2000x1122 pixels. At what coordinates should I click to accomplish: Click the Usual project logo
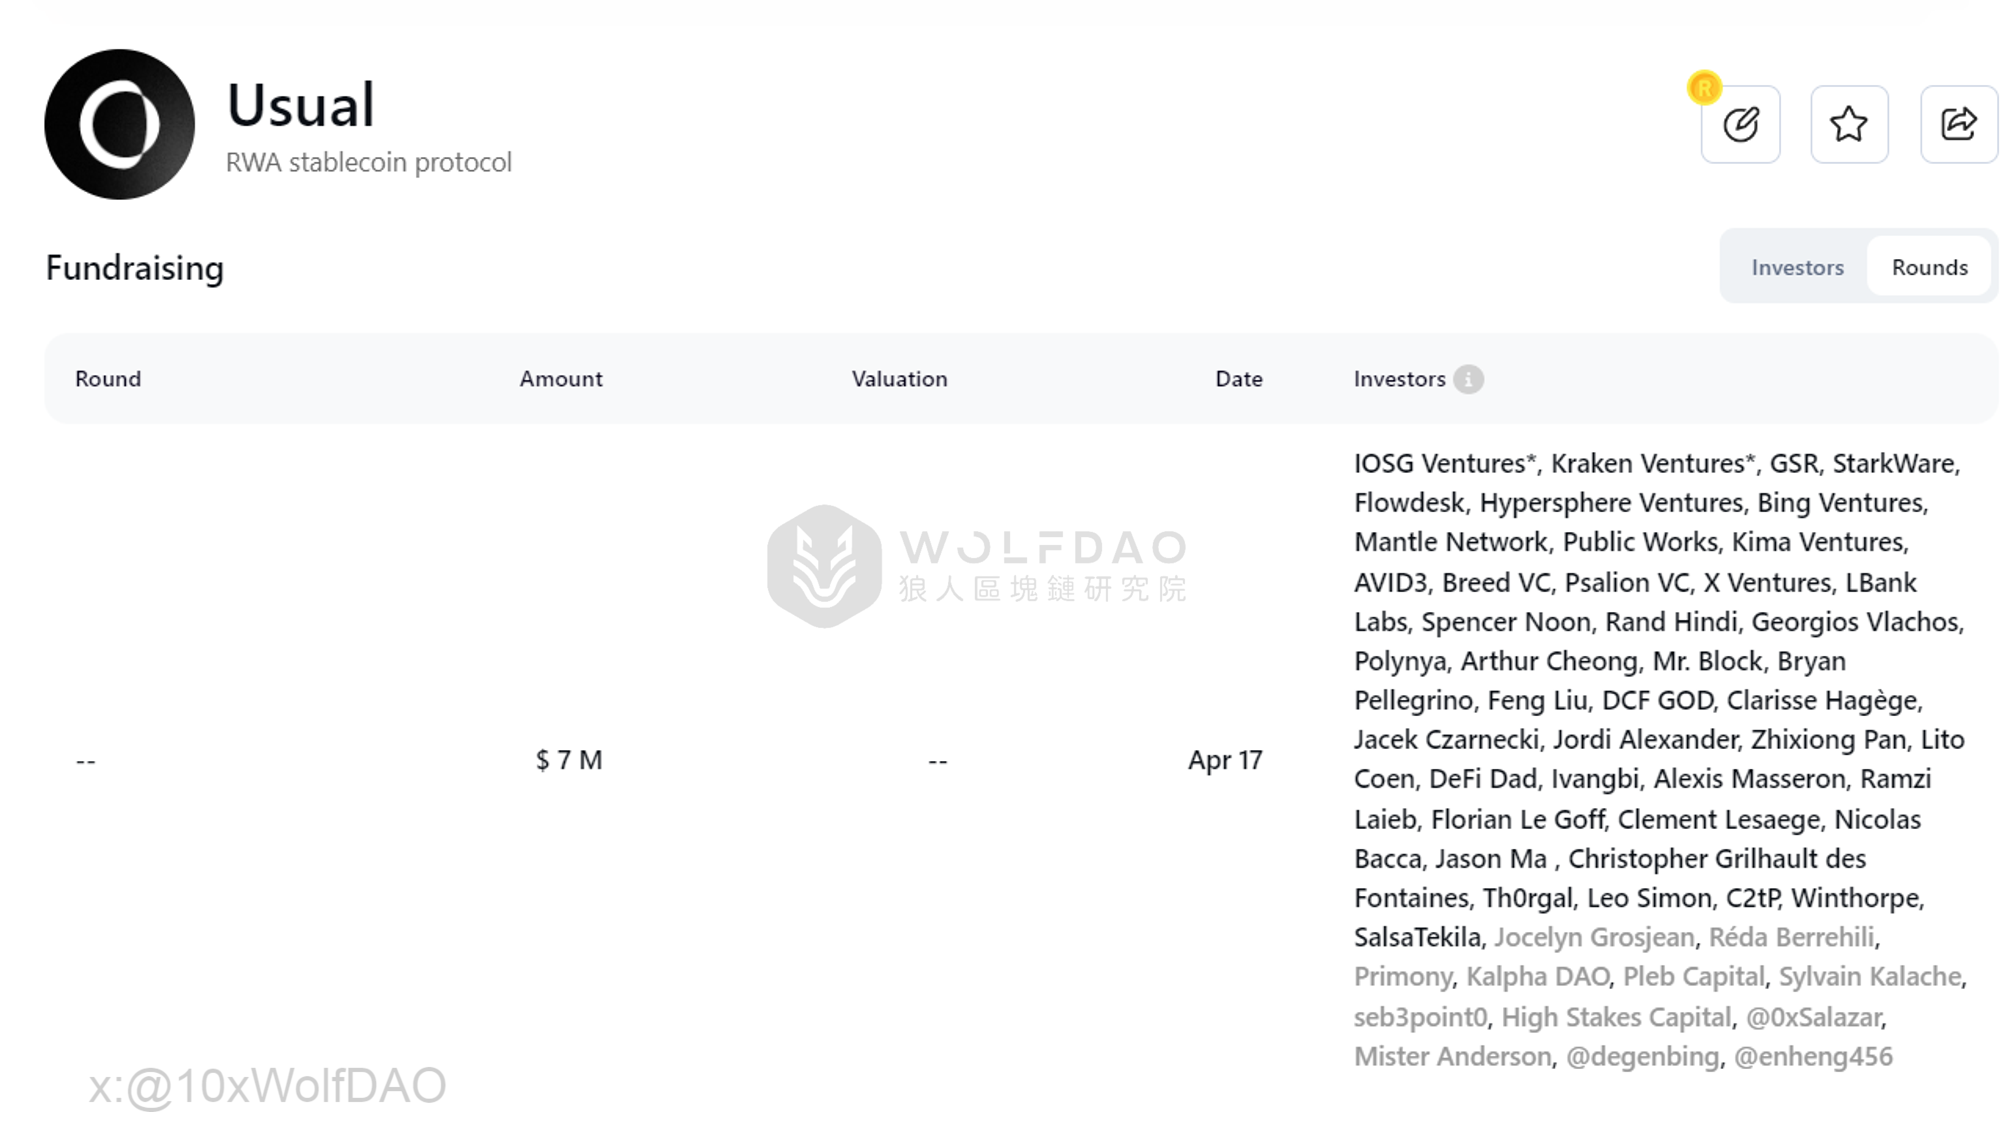(120, 124)
